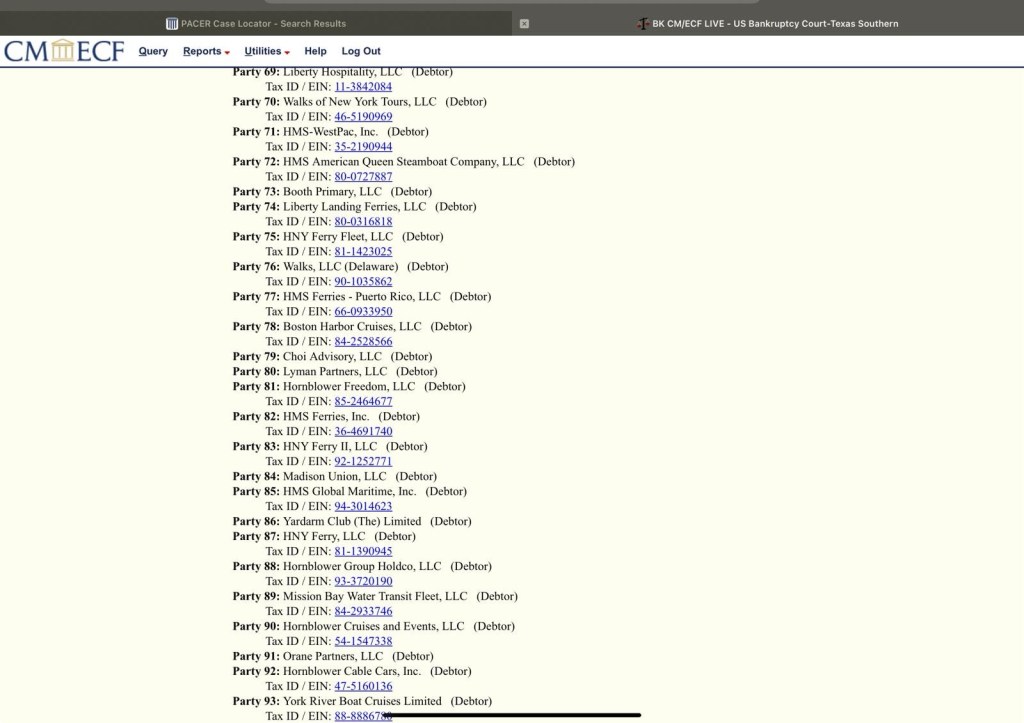Viewport: 1024px width, 723px height.
Task: Open EIN 47-5160136 for Hornblower Cable Cars
Action: coord(363,687)
